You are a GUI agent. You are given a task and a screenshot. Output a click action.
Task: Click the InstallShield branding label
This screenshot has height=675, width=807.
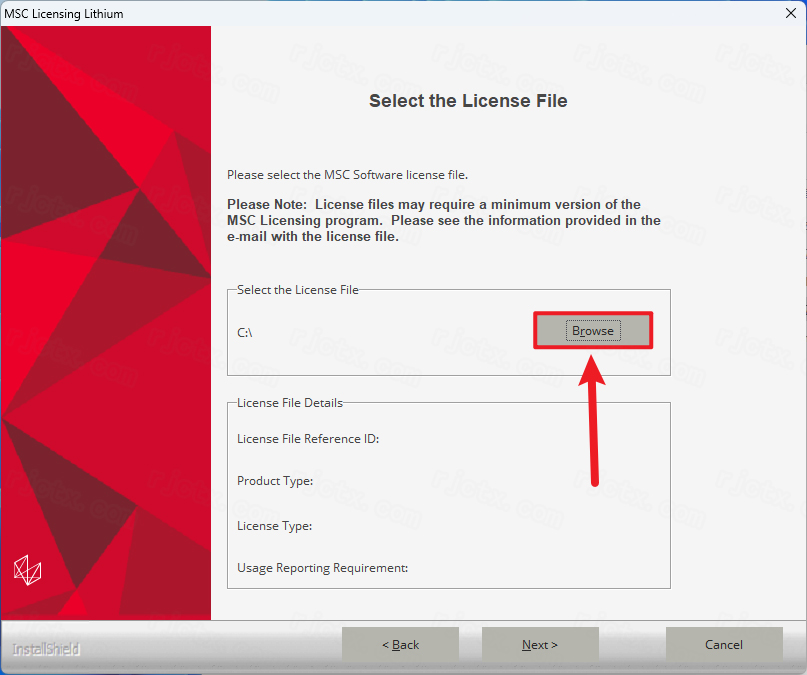point(46,649)
